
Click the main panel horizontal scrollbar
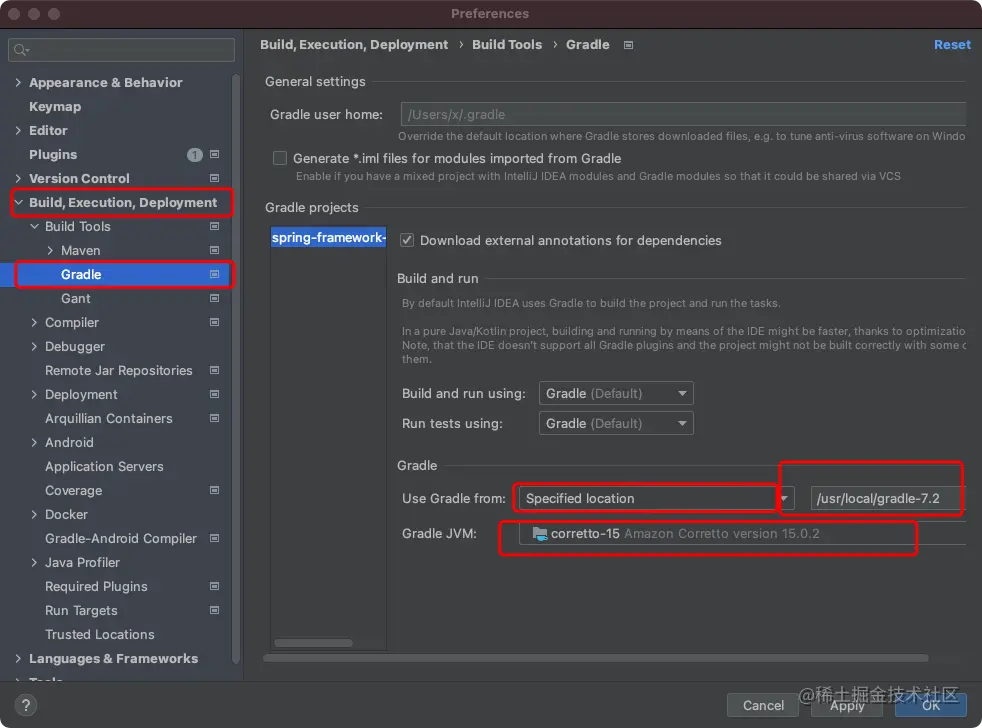tap(596, 658)
